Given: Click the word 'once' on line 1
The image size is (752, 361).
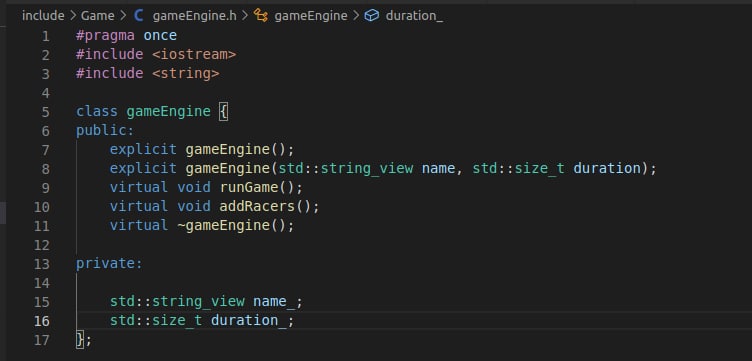Looking at the screenshot, I should point(160,35).
